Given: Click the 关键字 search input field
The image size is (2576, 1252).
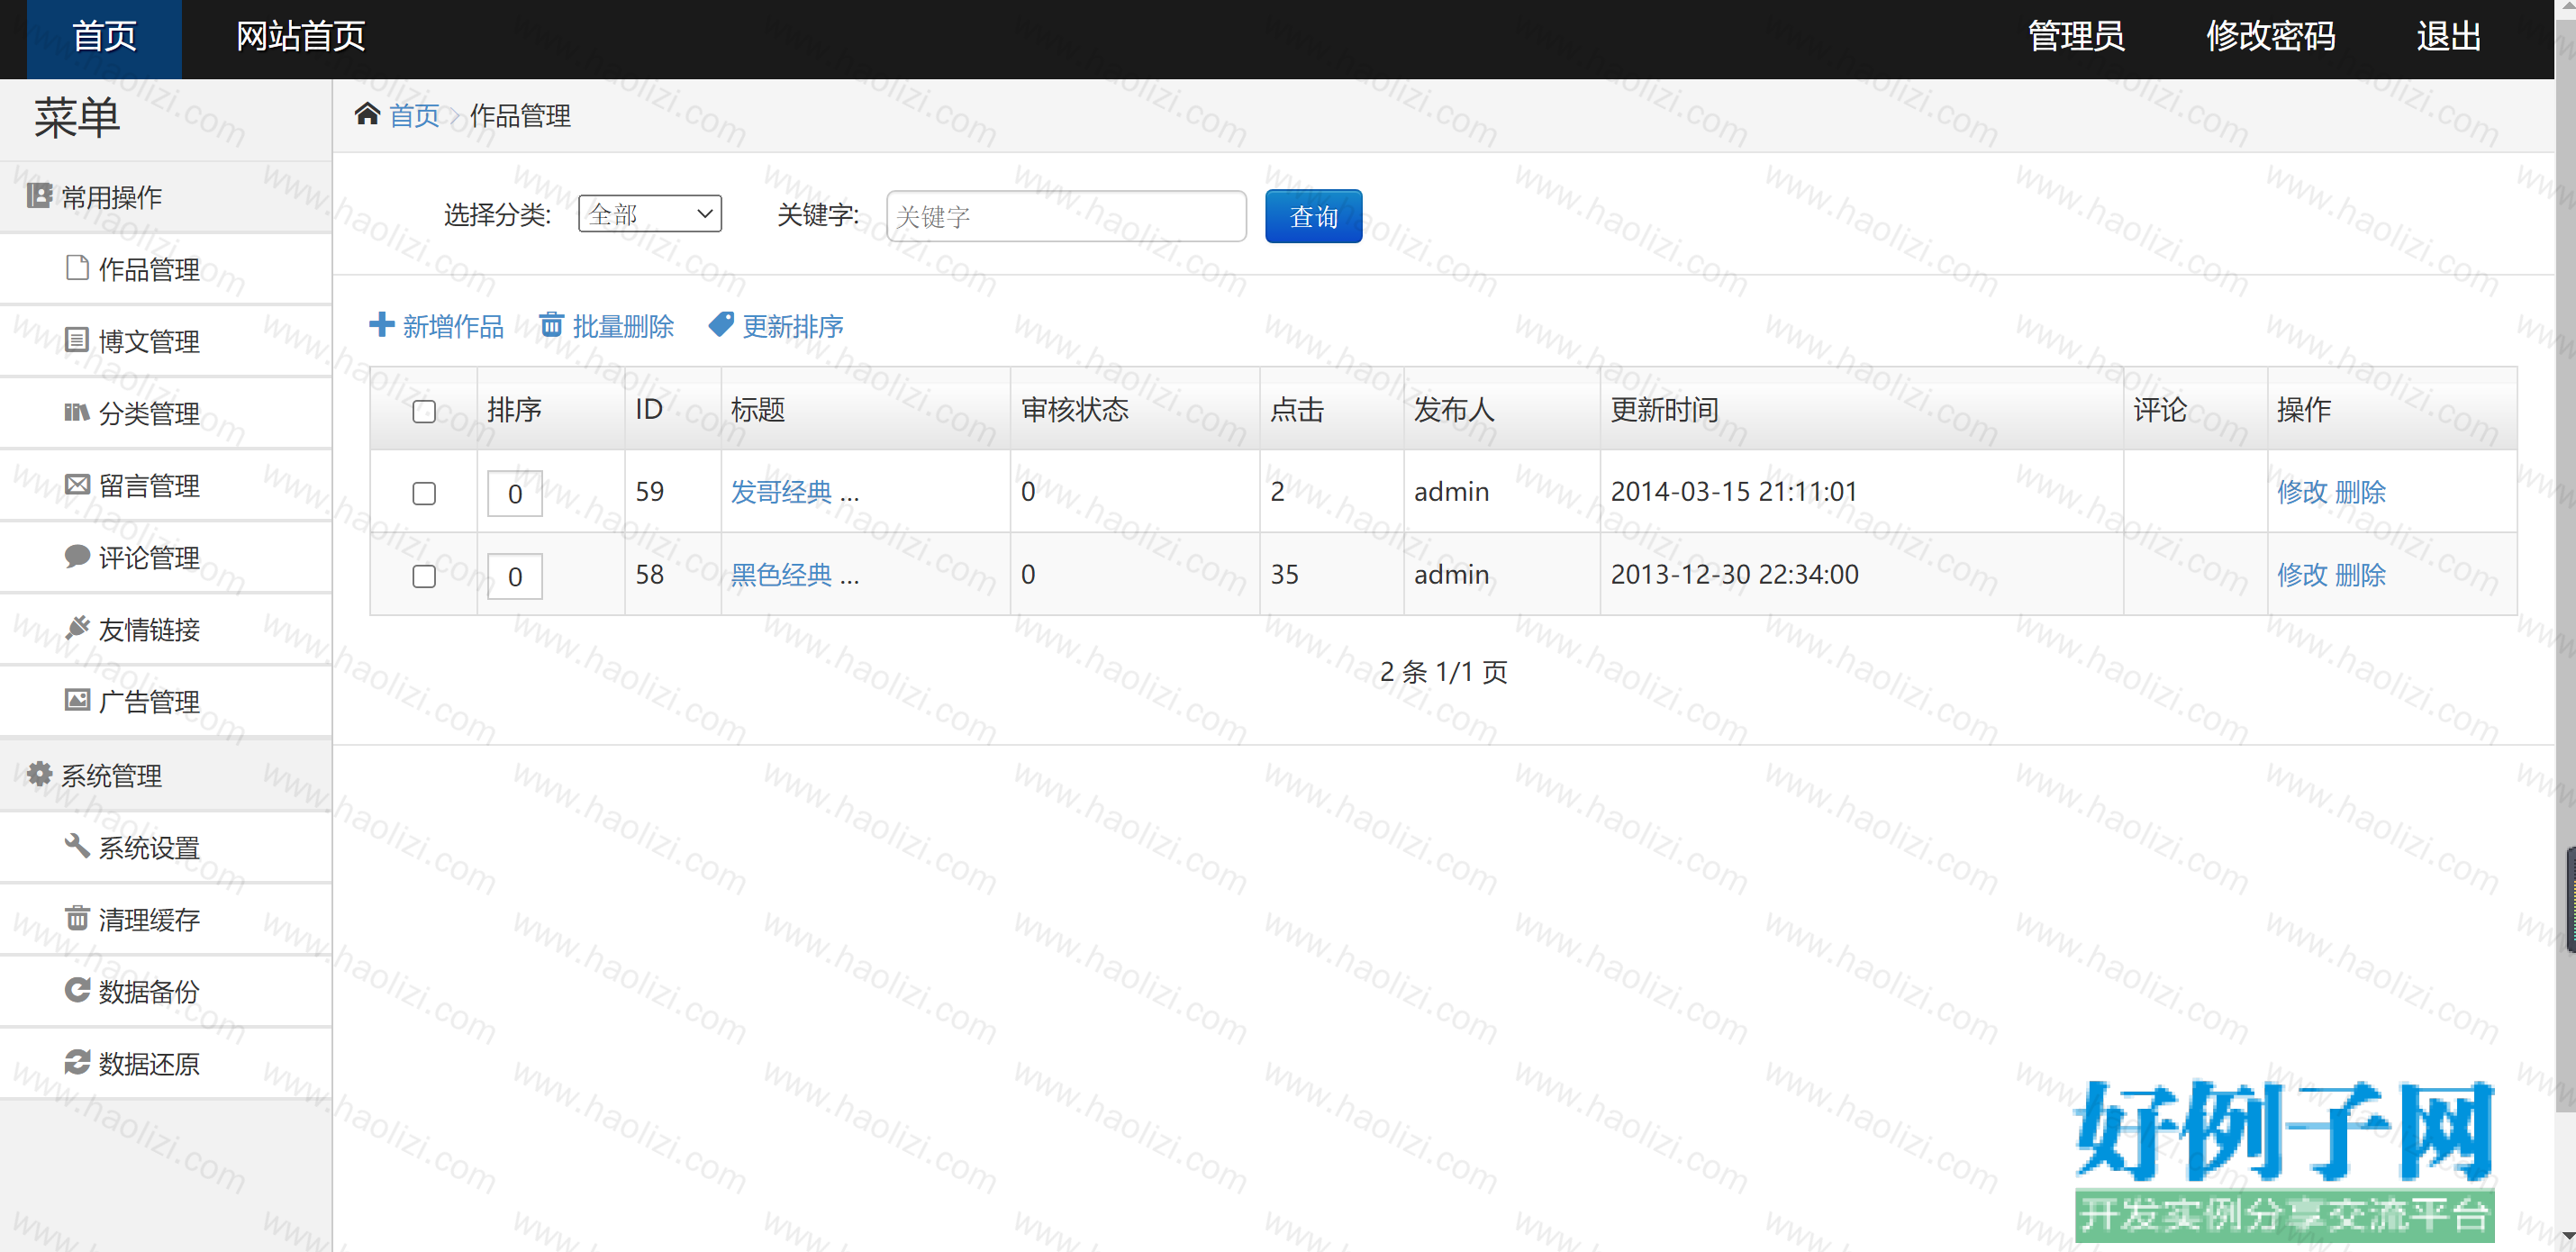Looking at the screenshot, I should pyautogui.click(x=1066, y=216).
